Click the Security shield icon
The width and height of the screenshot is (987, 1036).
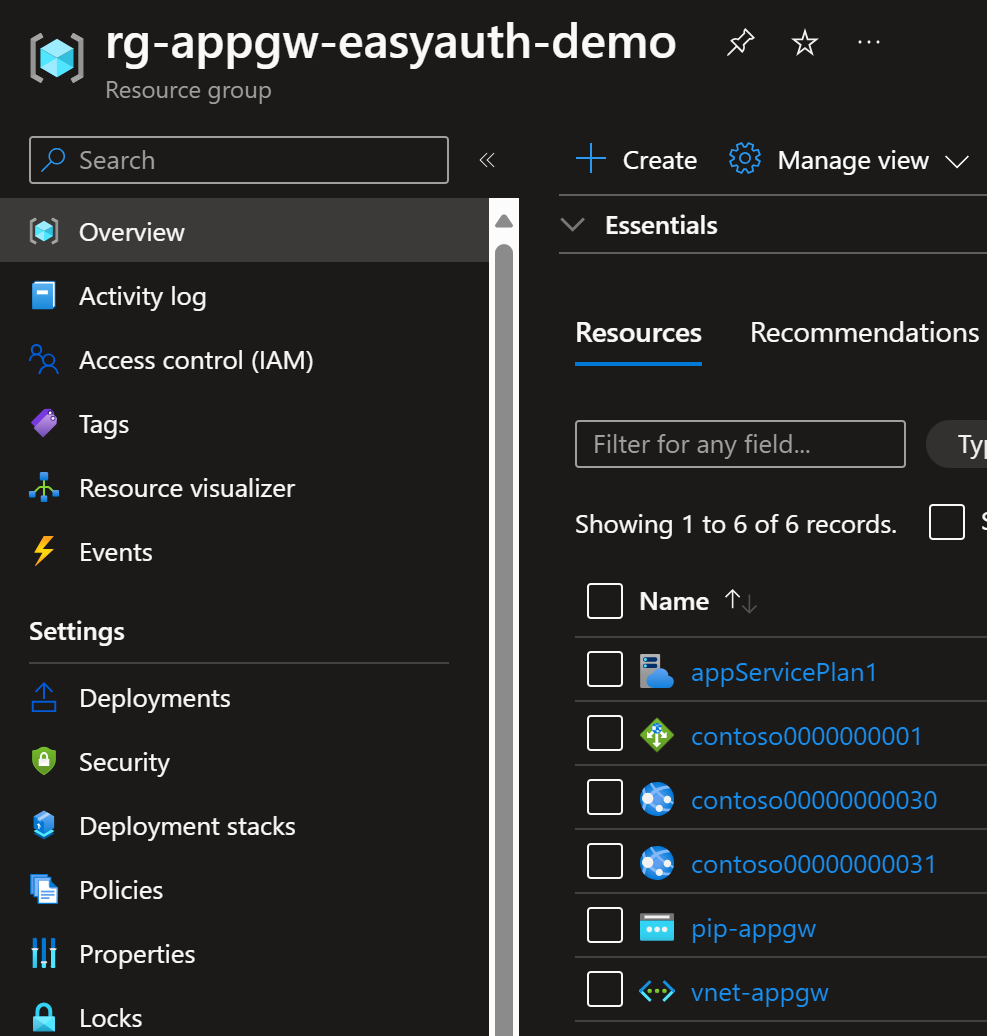pos(44,761)
